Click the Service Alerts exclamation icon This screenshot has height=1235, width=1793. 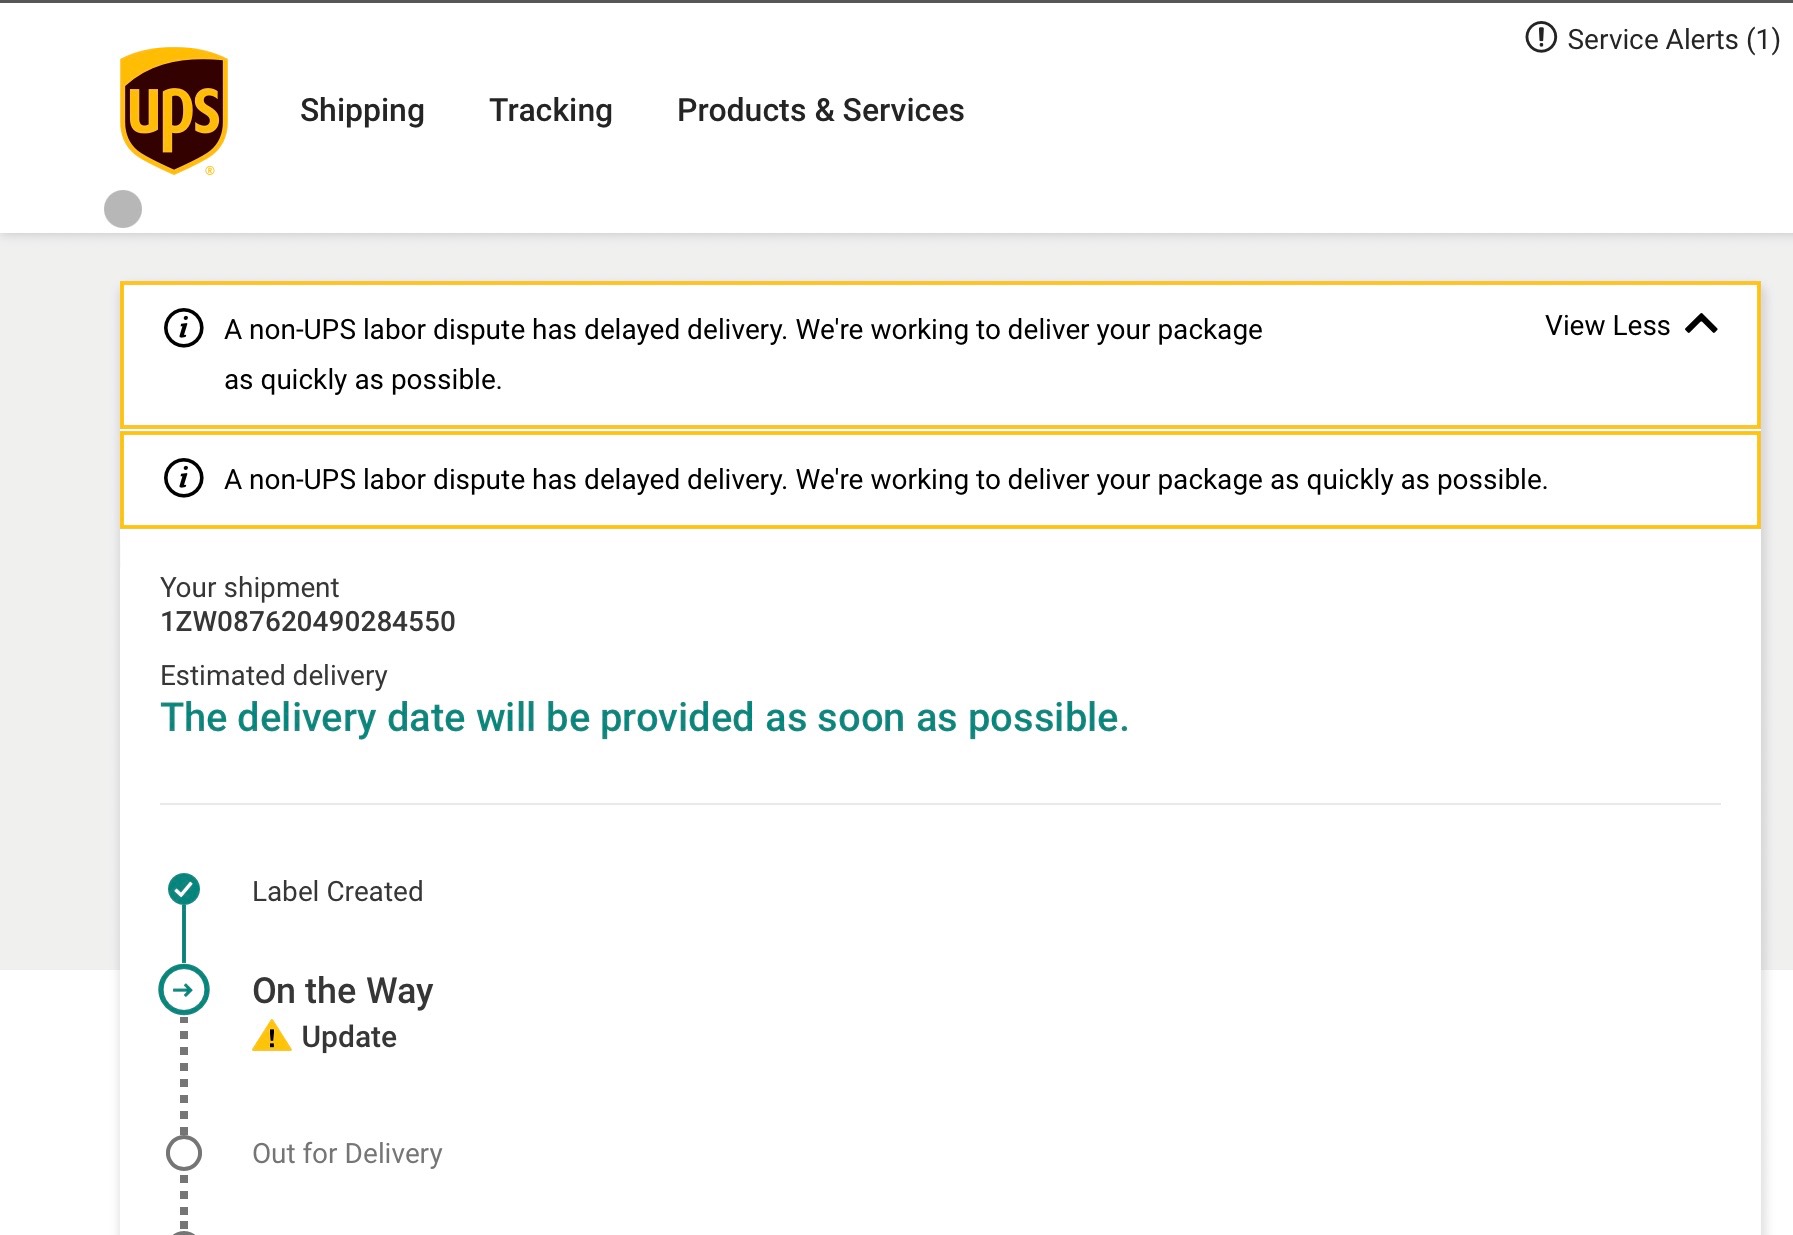(x=1540, y=38)
